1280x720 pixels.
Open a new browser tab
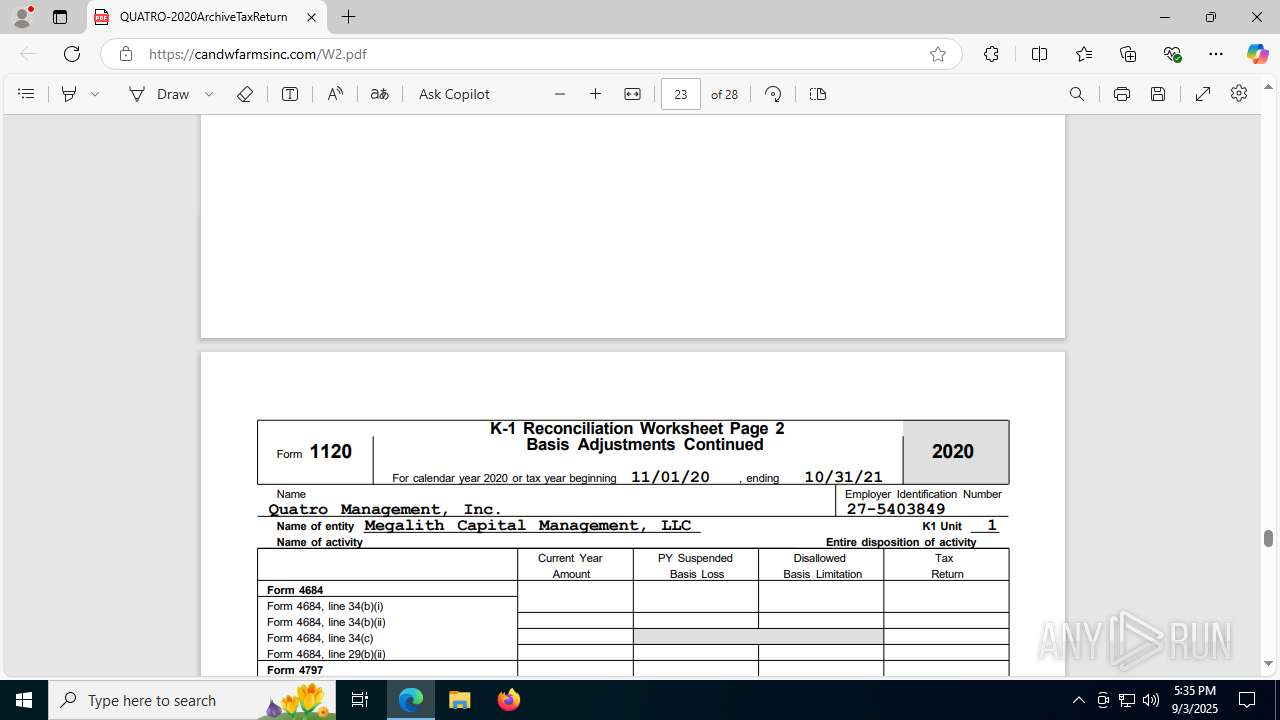[x=348, y=17]
